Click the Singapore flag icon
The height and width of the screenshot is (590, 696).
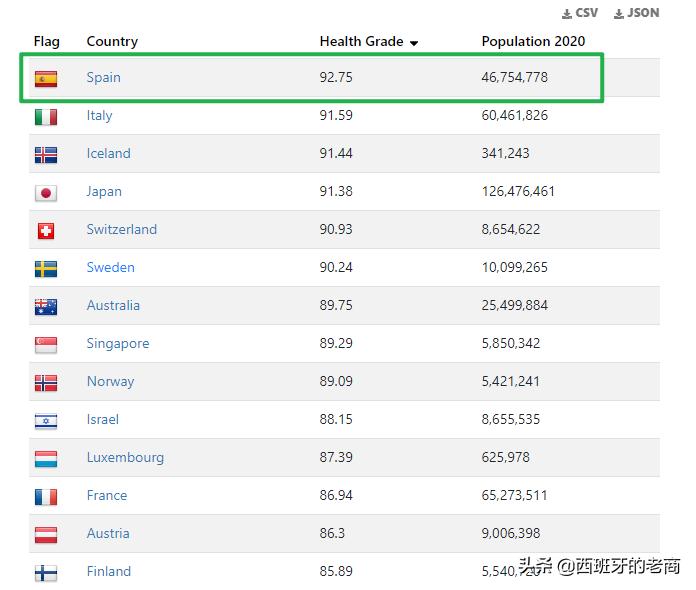pos(46,344)
